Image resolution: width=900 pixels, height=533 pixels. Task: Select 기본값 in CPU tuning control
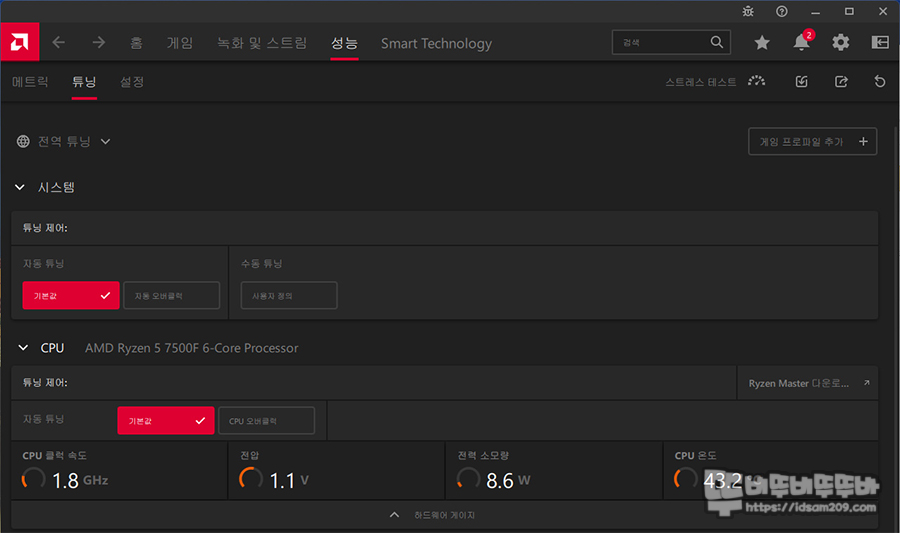pos(166,421)
